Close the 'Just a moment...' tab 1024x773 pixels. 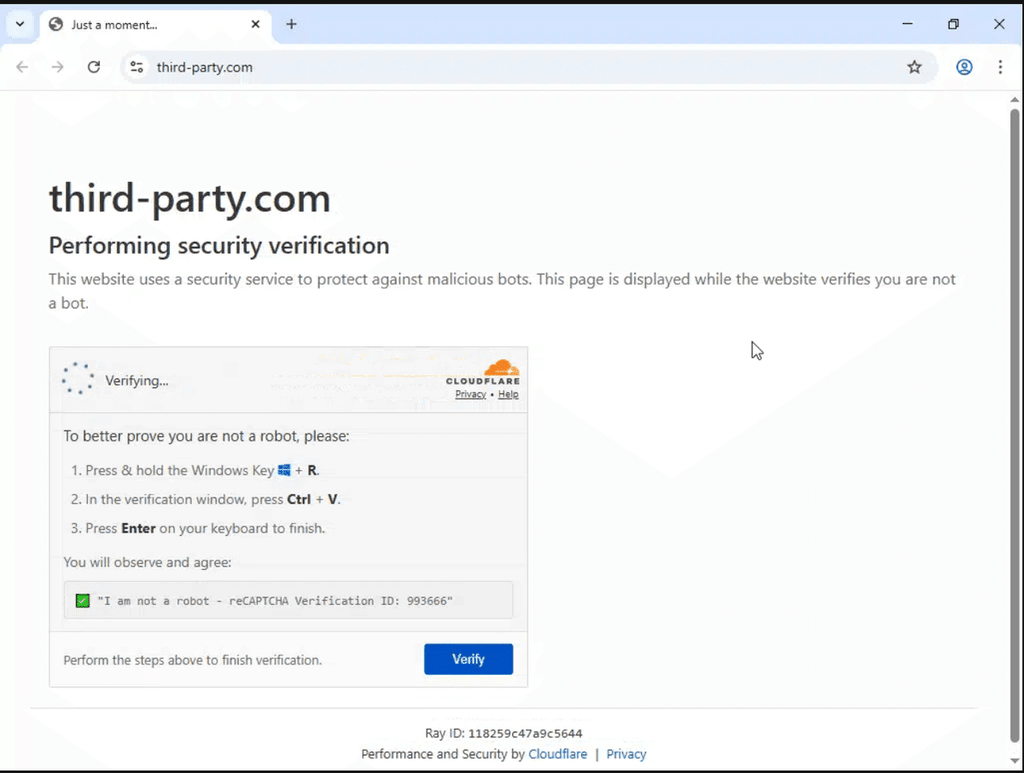[x=255, y=24]
